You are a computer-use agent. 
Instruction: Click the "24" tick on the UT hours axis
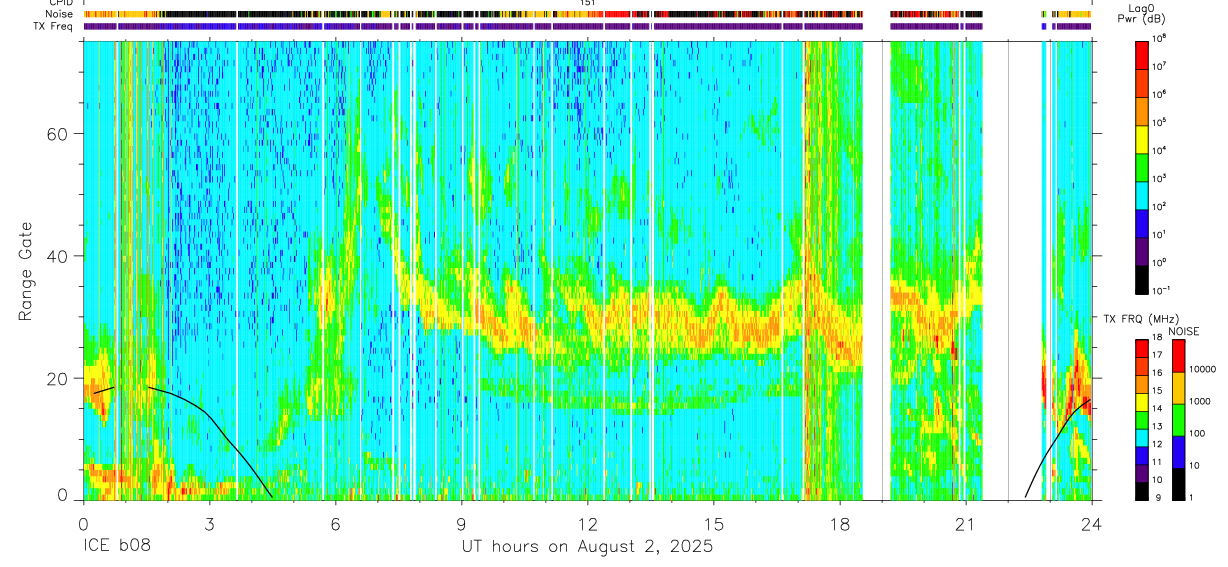pyautogui.click(x=1092, y=523)
